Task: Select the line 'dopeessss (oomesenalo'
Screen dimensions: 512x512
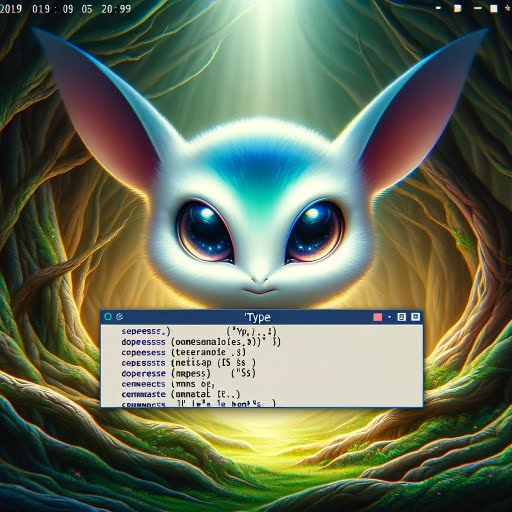Action: coord(201,342)
